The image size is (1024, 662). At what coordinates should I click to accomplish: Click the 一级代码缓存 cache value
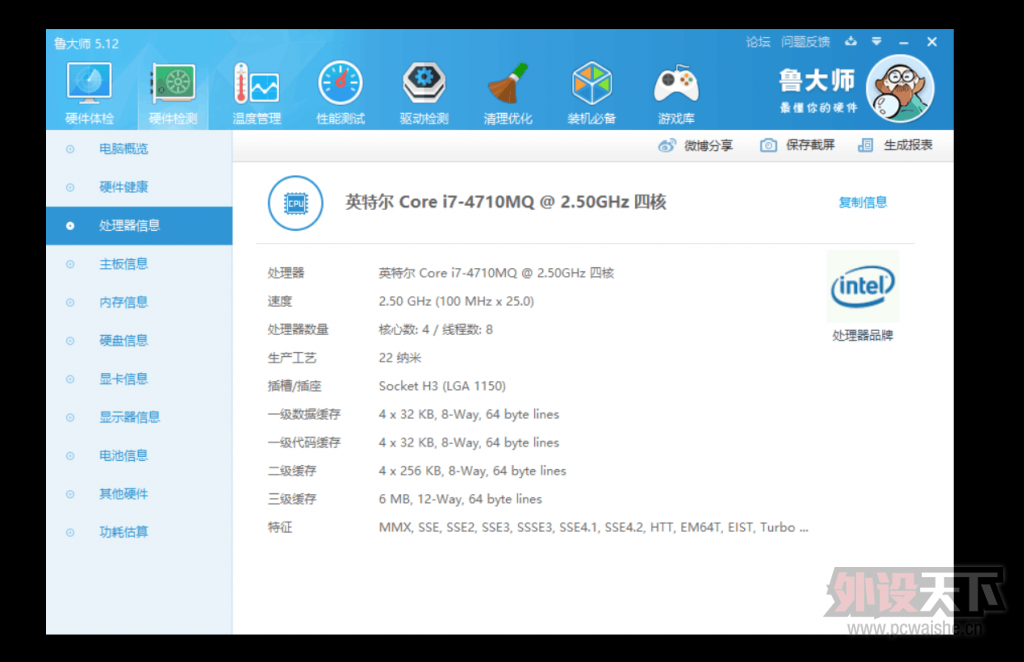(469, 443)
